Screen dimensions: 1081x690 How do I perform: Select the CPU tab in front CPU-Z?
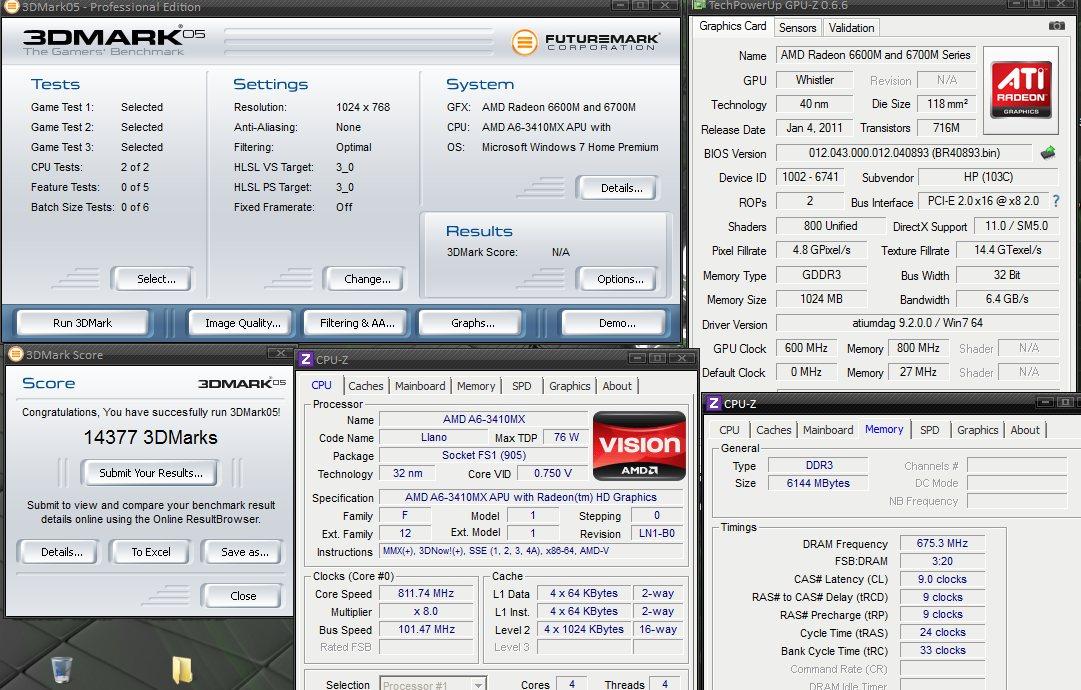pyautogui.click(x=321, y=385)
